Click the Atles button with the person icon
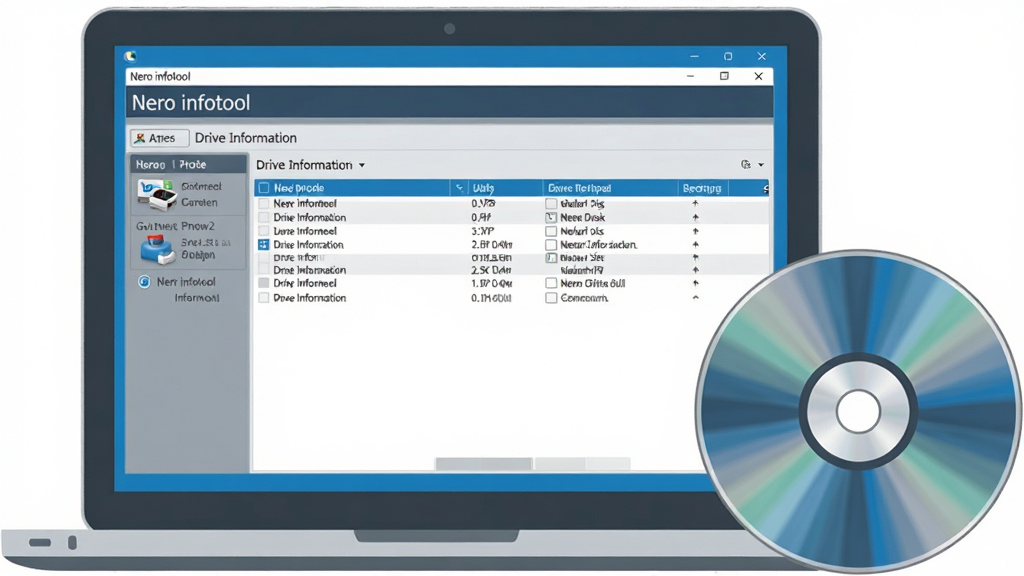1024x576 pixels. tap(160, 138)
